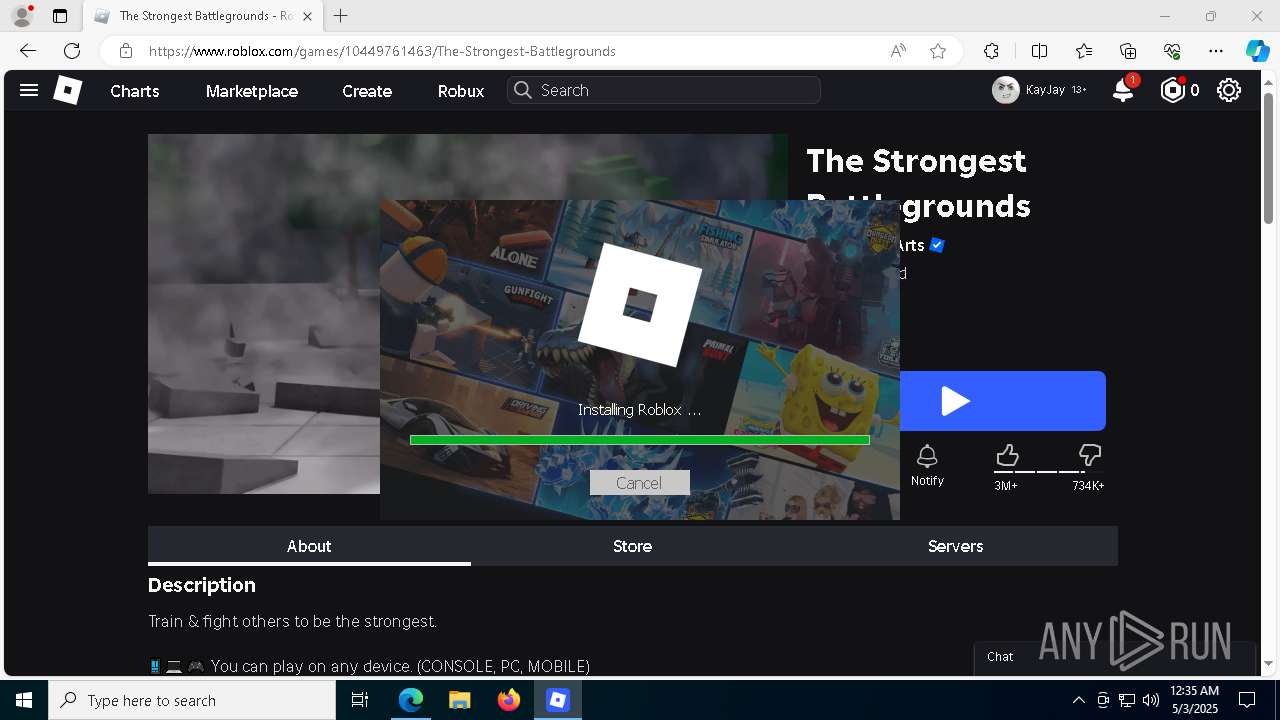The width and height of the screenshot is (1280, 720).
Task: Click the Windows taskbar search box
Action: click(x=192, y=700)
